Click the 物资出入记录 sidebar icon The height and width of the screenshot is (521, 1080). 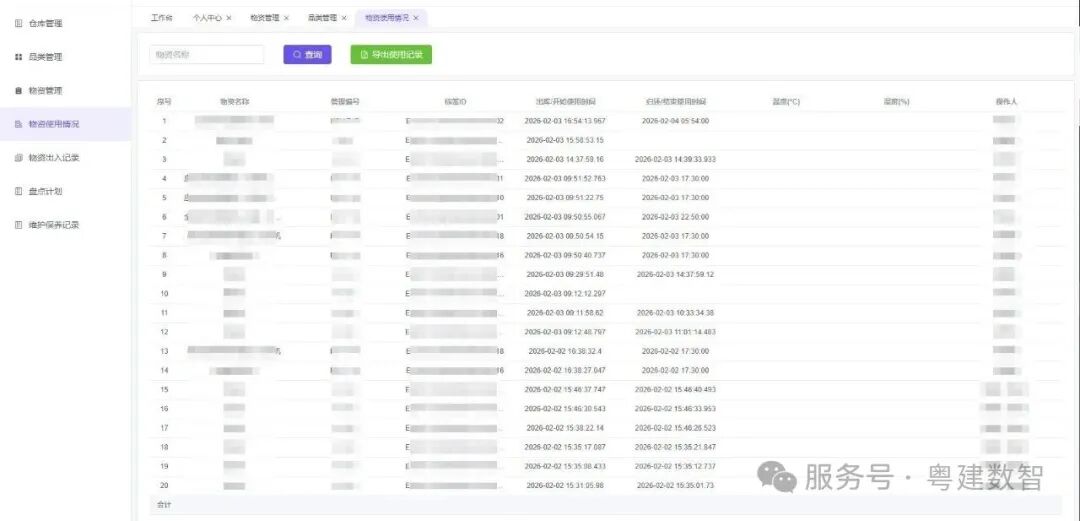(x=18, y=158)
